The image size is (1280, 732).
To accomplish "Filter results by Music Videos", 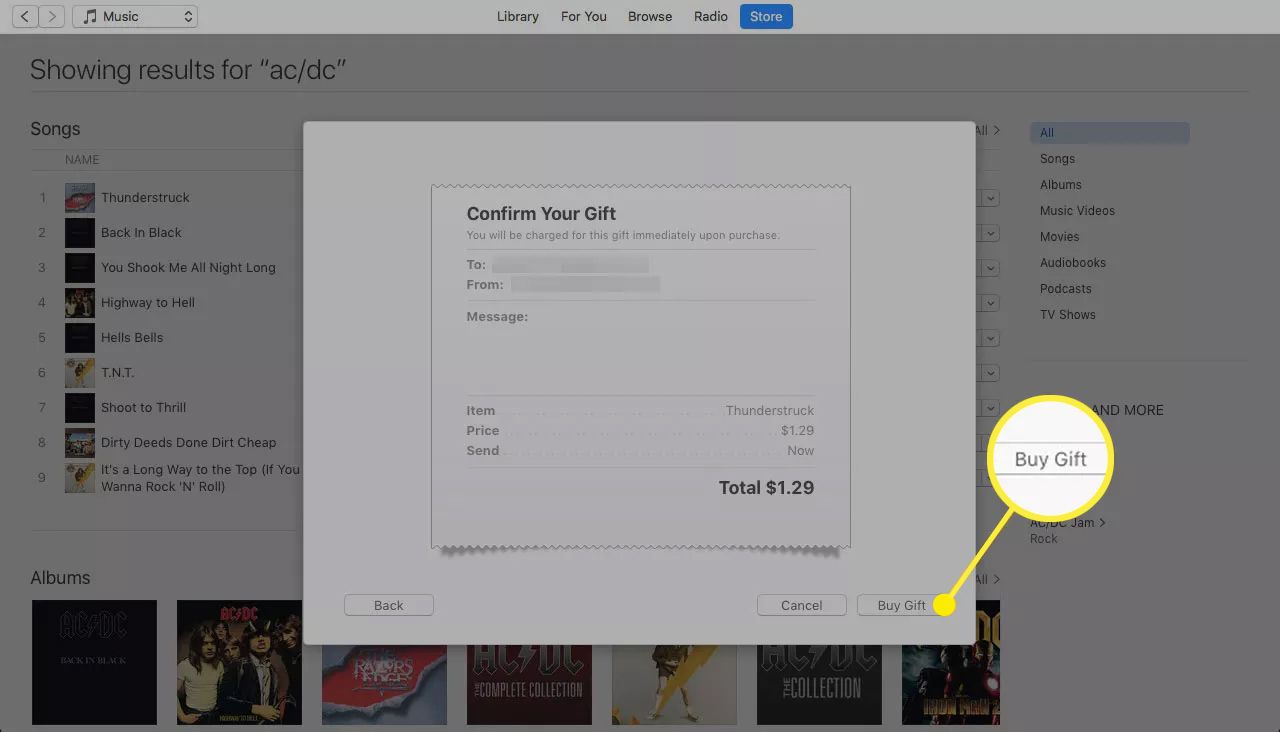I will coord(1077,210).
